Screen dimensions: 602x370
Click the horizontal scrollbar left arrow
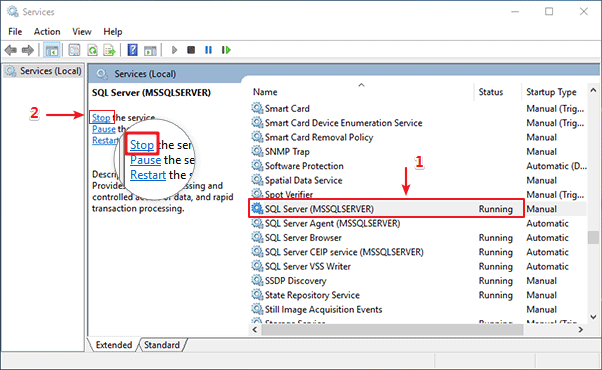(255, 329)
